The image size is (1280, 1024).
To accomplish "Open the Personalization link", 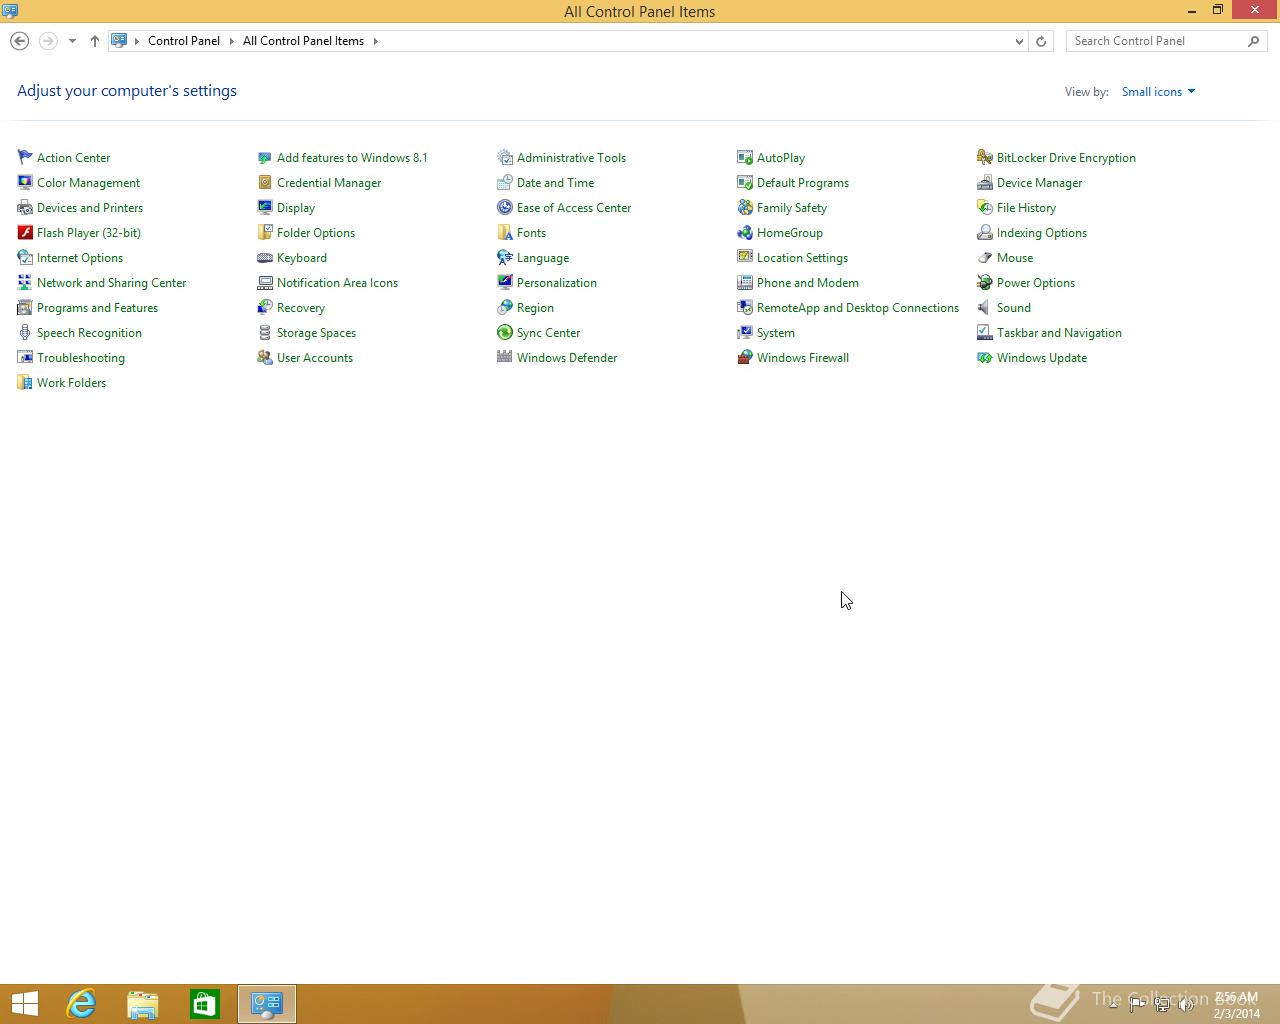I will [557, 282].
